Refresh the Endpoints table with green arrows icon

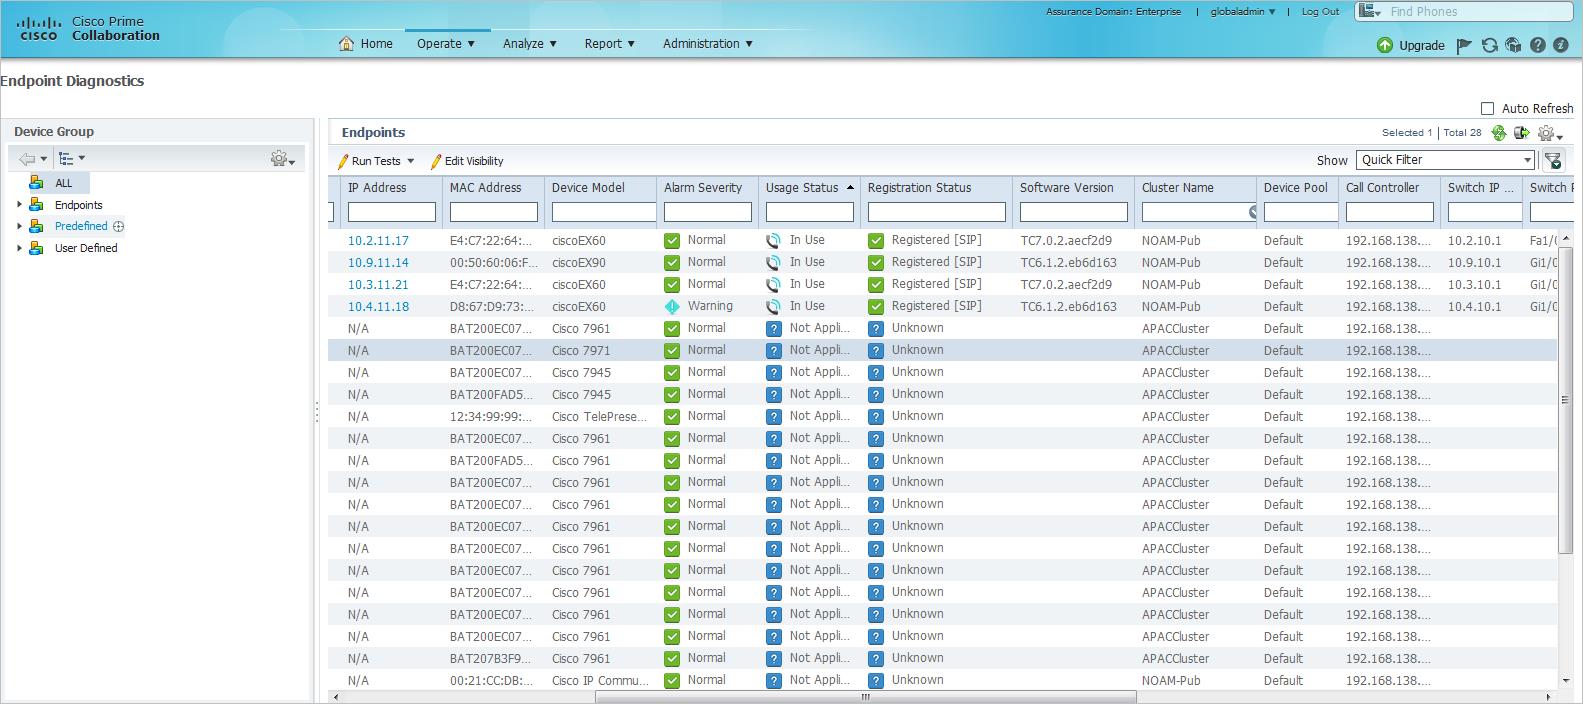pyautogui.click(x=1498, y=133)
